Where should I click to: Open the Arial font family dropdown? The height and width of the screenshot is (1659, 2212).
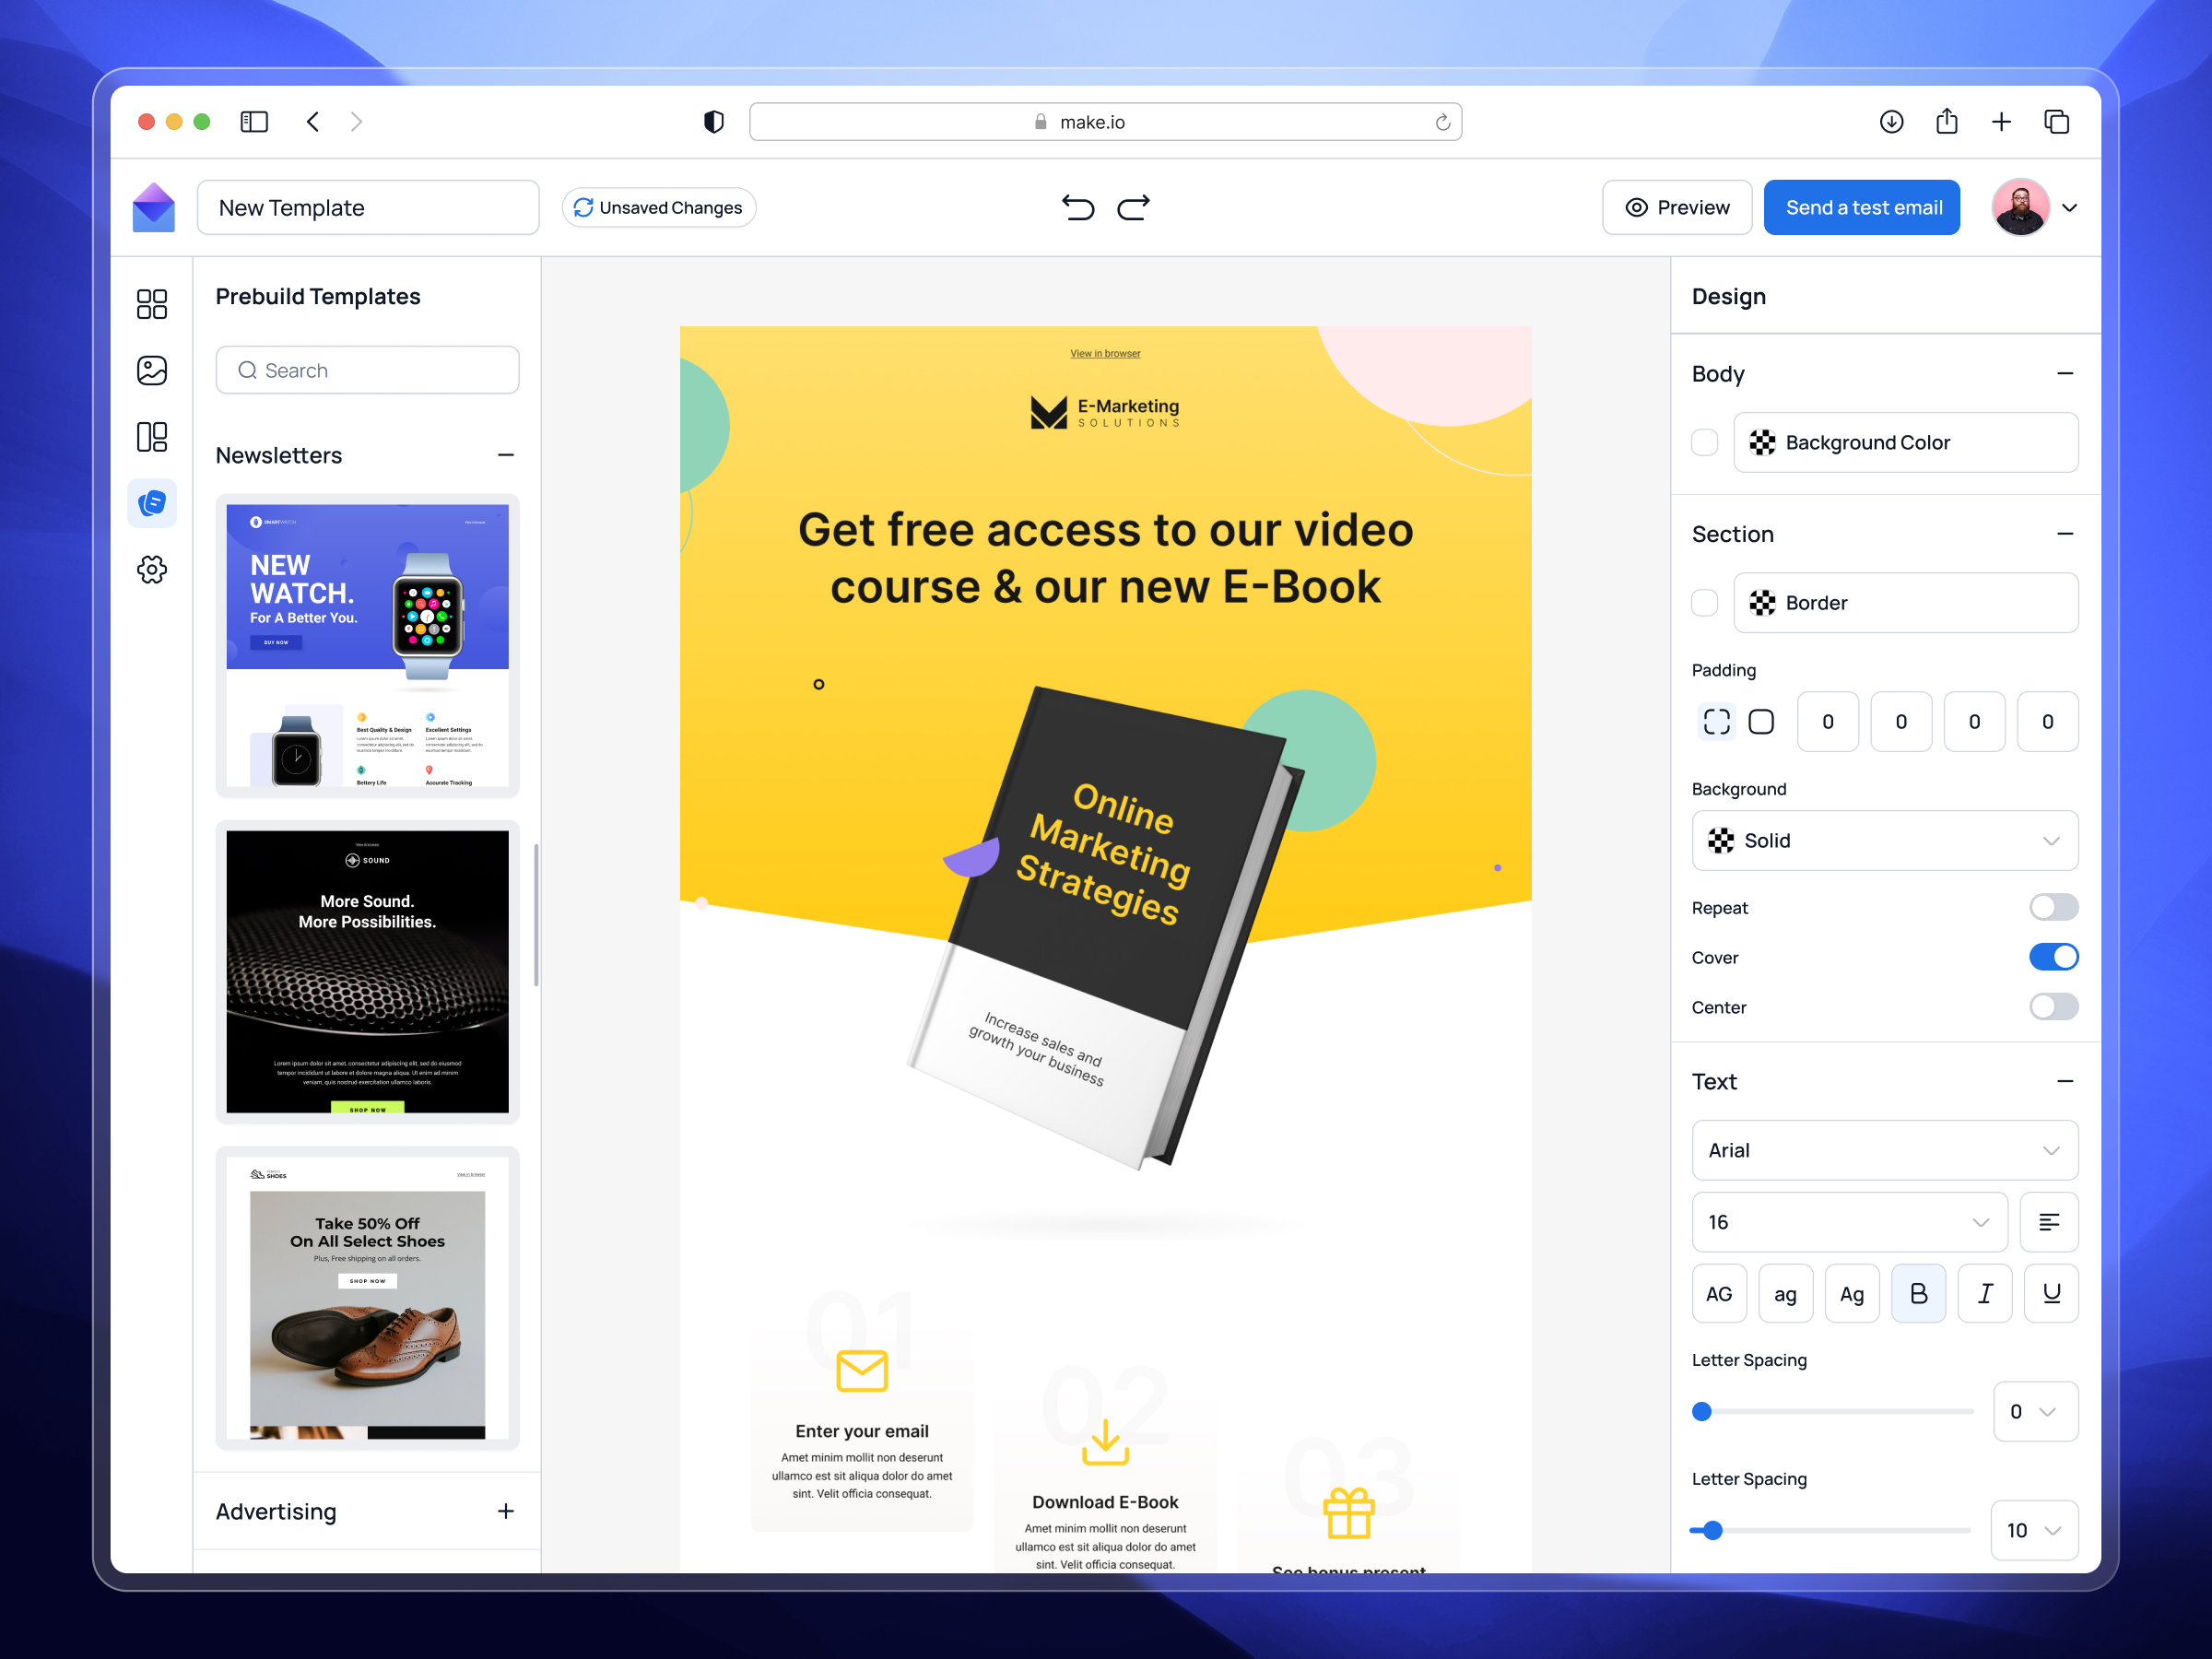[x=1884, y=1150]
